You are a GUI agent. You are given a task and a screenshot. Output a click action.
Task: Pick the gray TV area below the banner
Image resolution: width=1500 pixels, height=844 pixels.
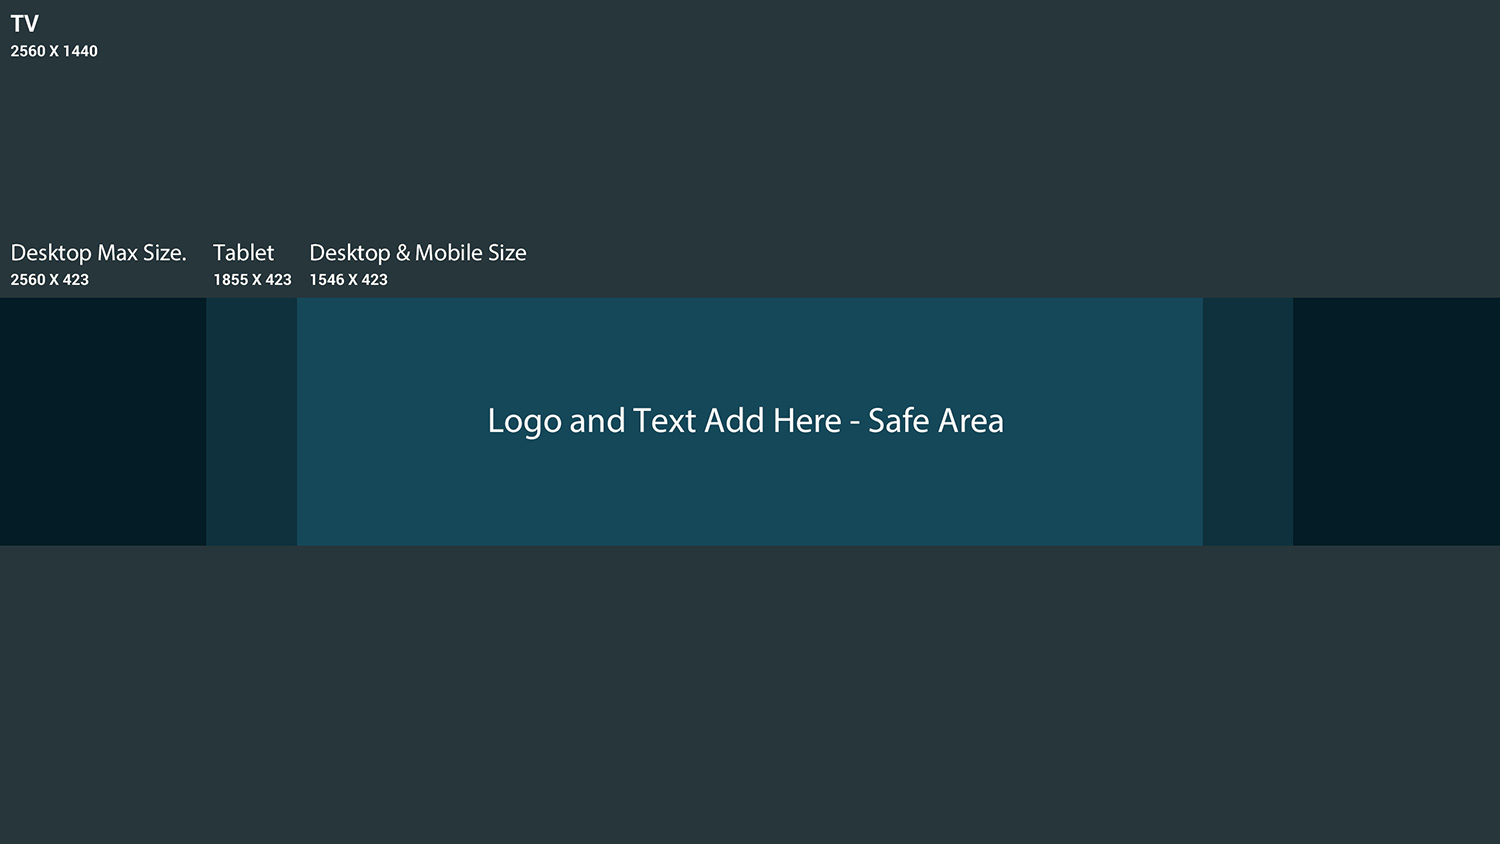point(750,695)
